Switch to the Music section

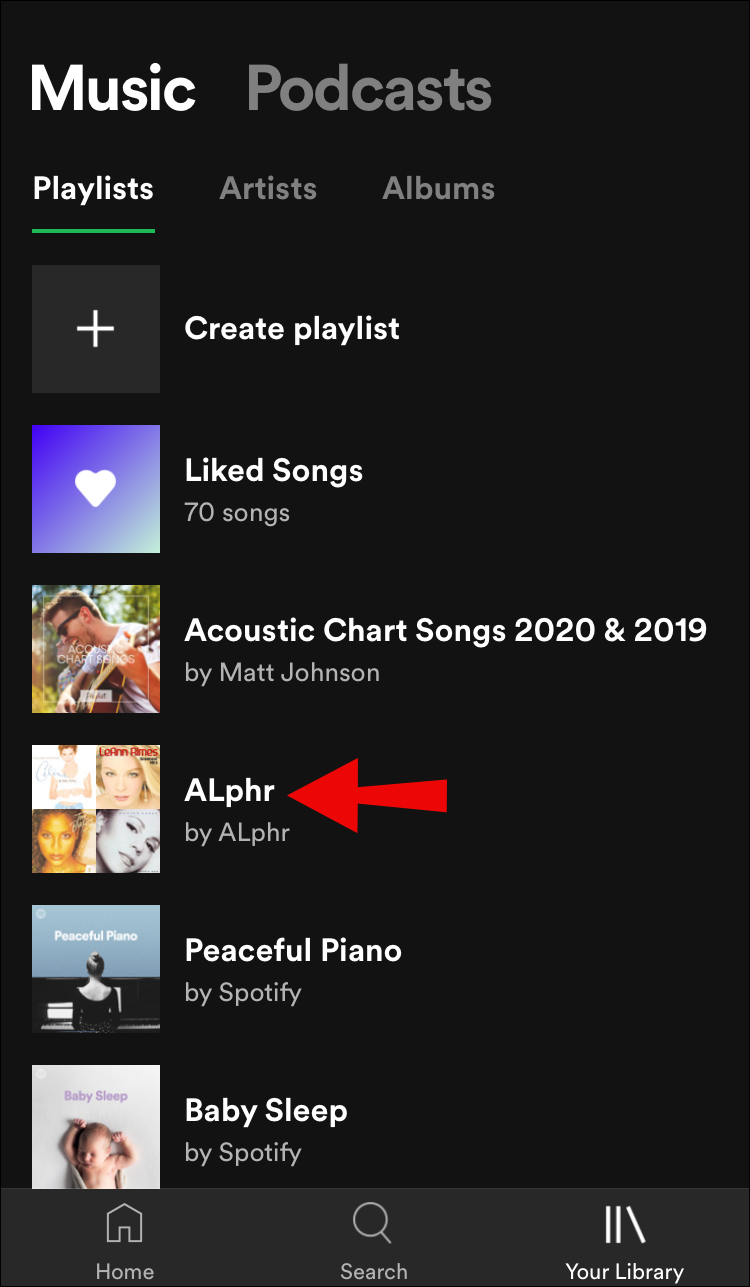coord(113,88)
